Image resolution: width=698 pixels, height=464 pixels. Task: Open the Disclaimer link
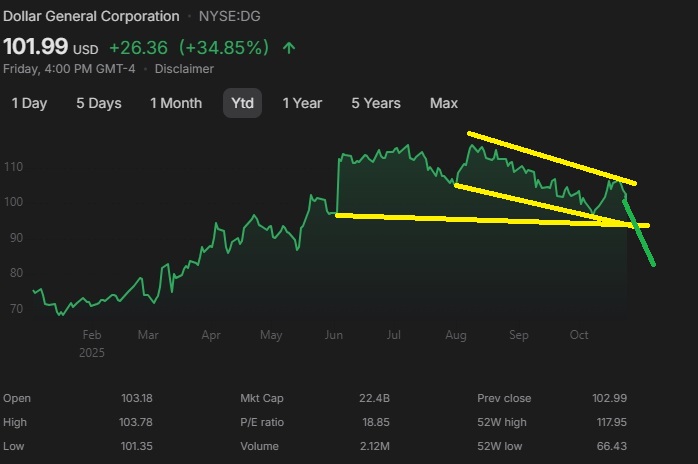[x=184, y=69]
